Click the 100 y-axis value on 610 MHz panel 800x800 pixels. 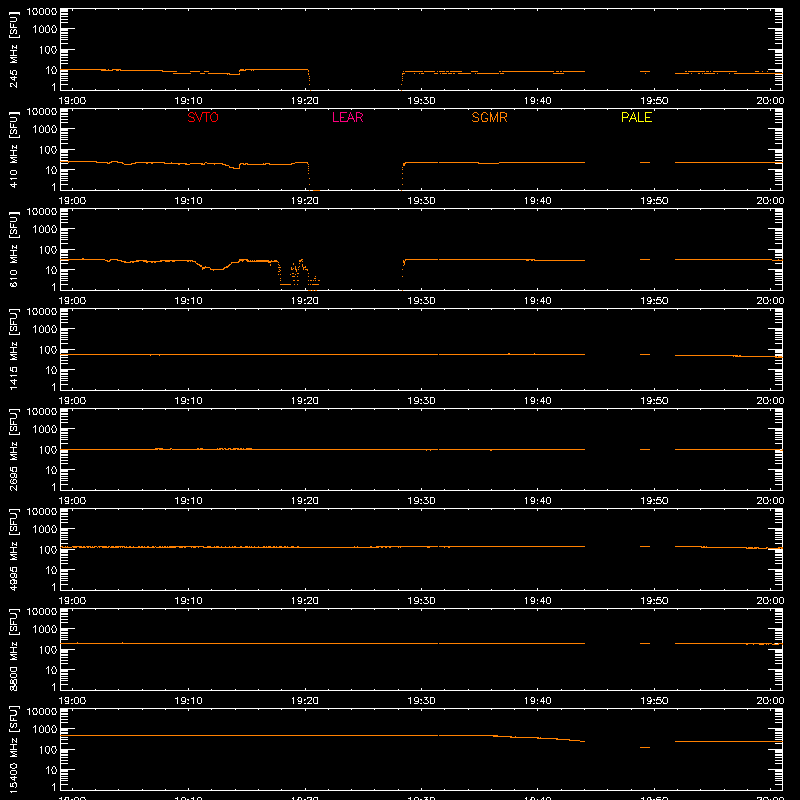tap(48, 249)
